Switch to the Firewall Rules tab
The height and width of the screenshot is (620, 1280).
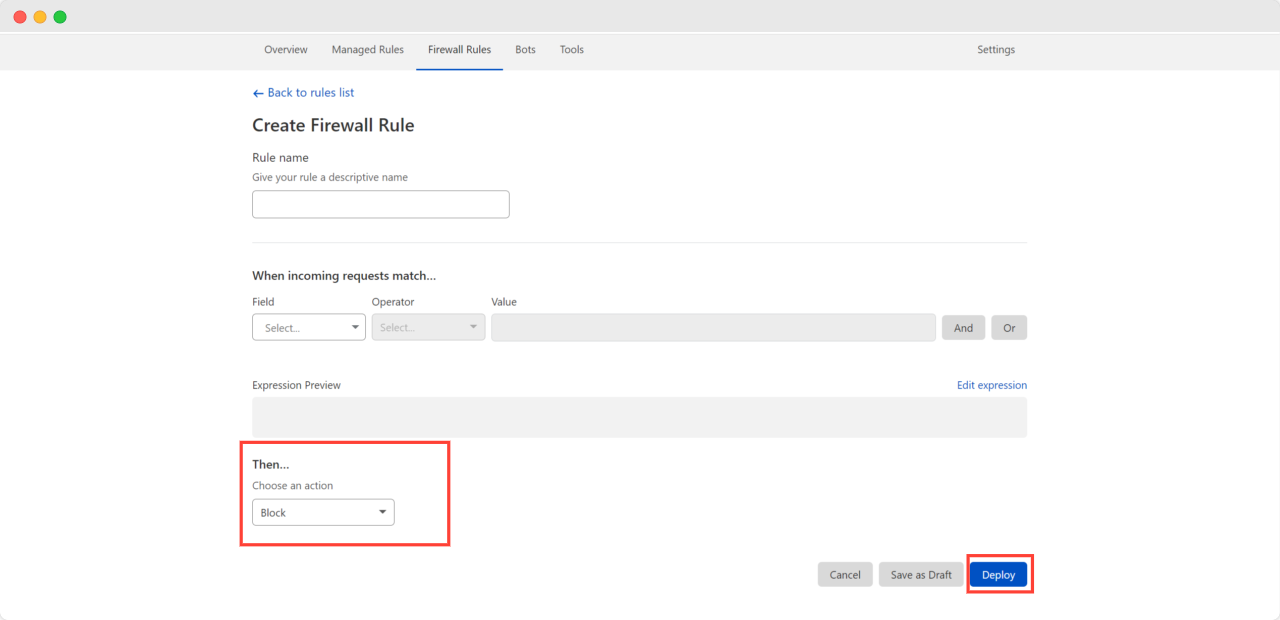(459, 49)
